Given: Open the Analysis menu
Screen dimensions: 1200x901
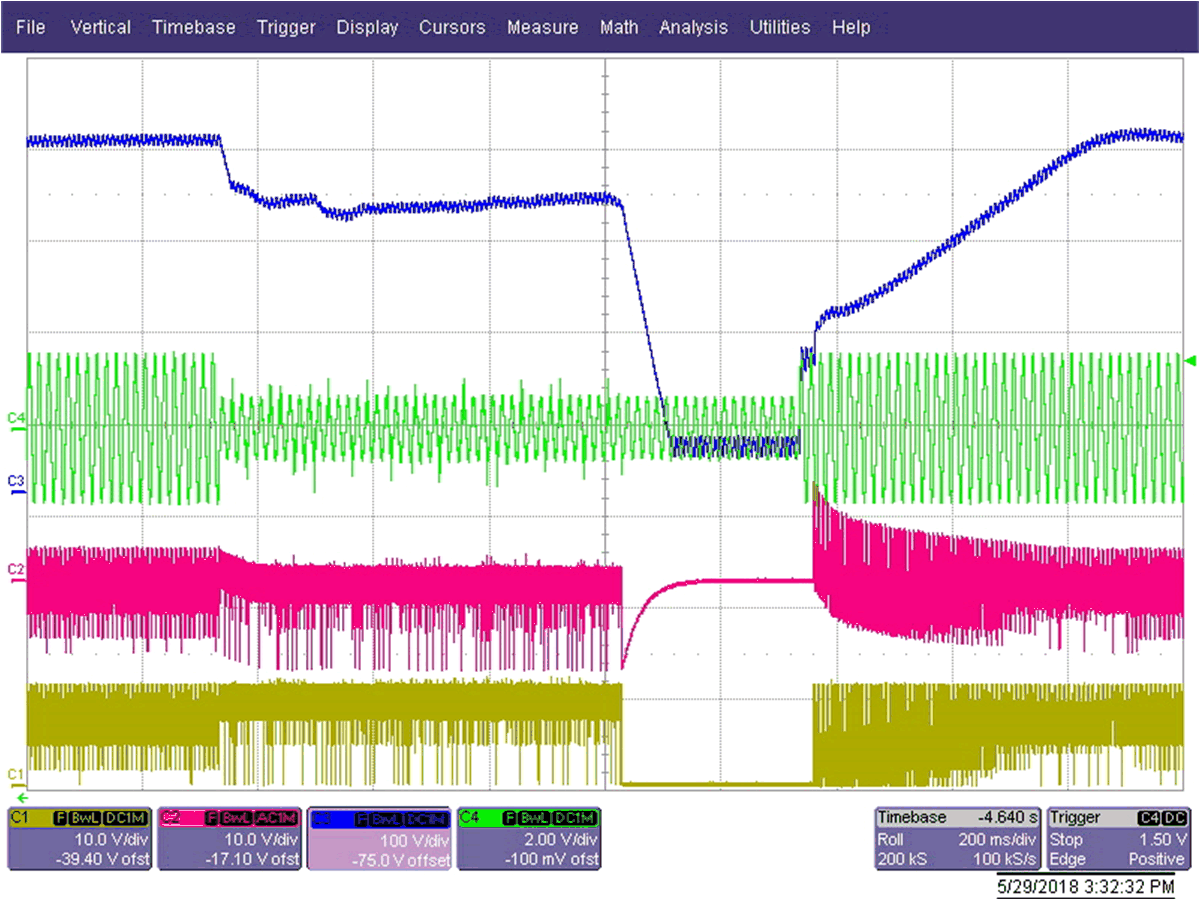Looking at the screenshot, I should (x=693, y=27).
